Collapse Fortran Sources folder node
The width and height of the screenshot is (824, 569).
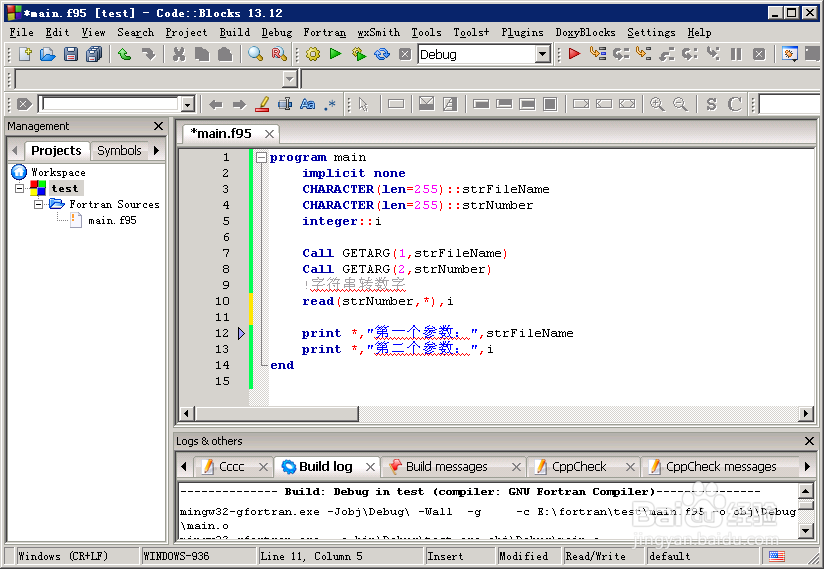[39, 204]
